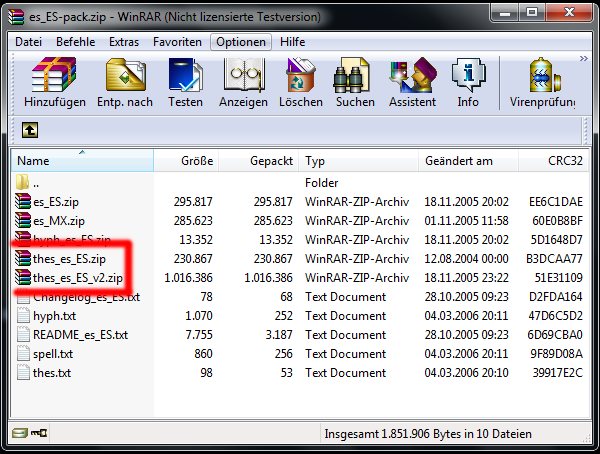Sort by the Größe column header

(x=186, y=161)
